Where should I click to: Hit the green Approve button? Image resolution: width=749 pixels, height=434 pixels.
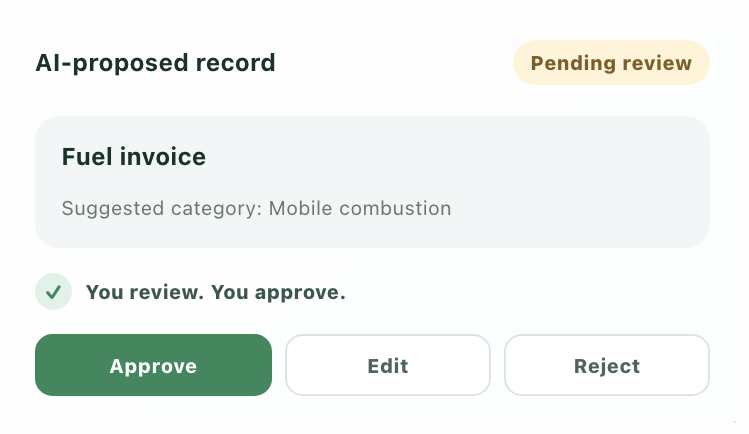(153, 365)
